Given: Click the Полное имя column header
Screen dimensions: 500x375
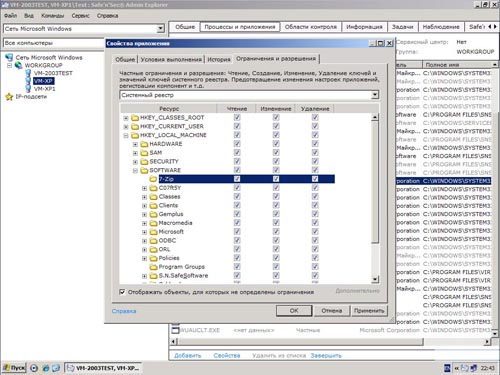Looking at the screenshot, I should point(457,65).
